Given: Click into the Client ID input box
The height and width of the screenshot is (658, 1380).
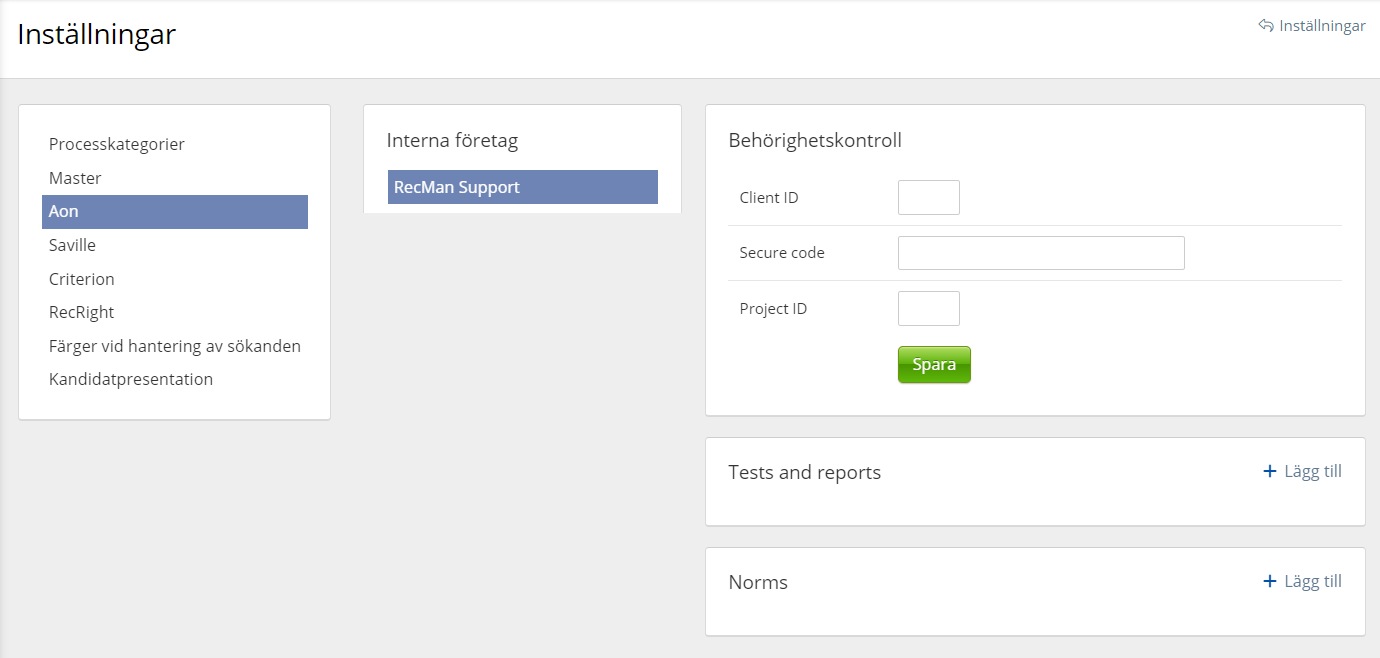Looking at the screenshot, I should pos(928,198).
